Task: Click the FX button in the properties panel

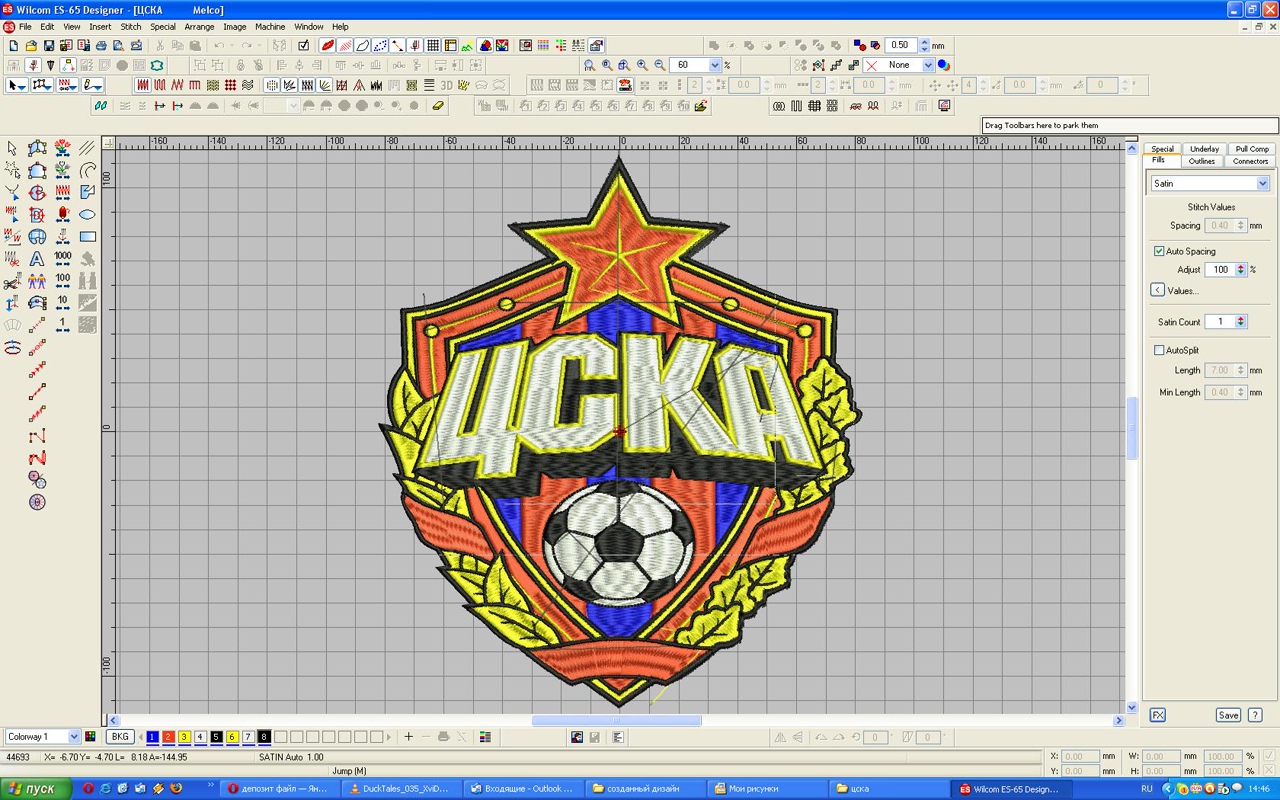Action: click(x=1157, y=715)
